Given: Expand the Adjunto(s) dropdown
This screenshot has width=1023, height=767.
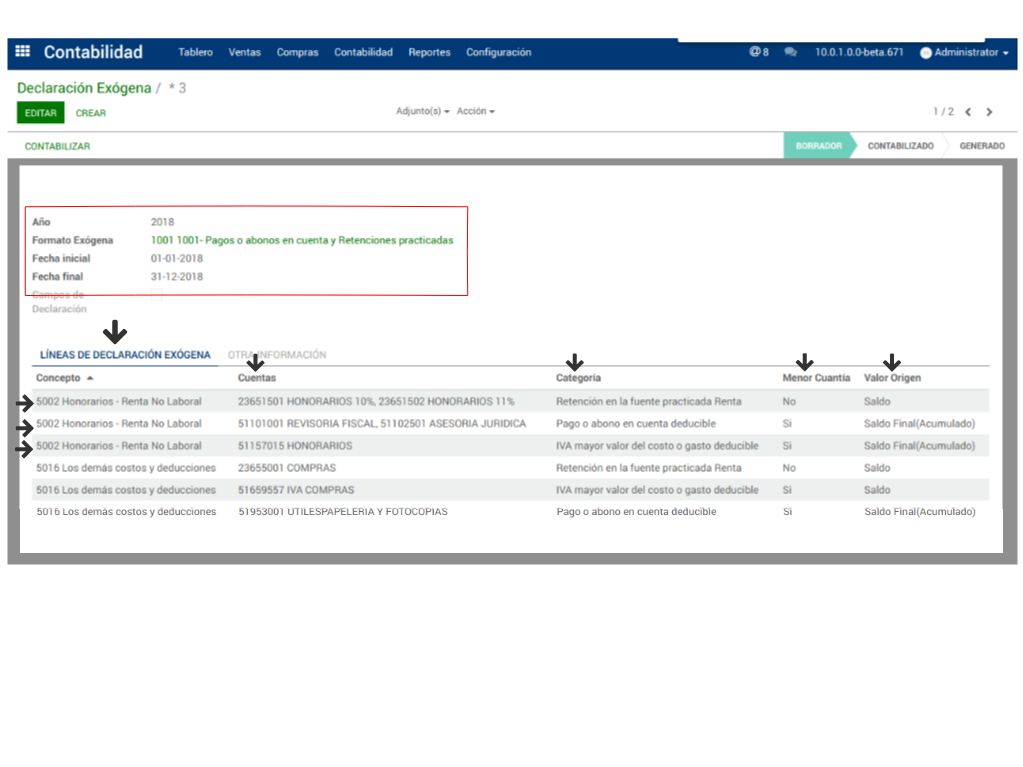Looking at the screenshot, I should [x=422, y=112].
